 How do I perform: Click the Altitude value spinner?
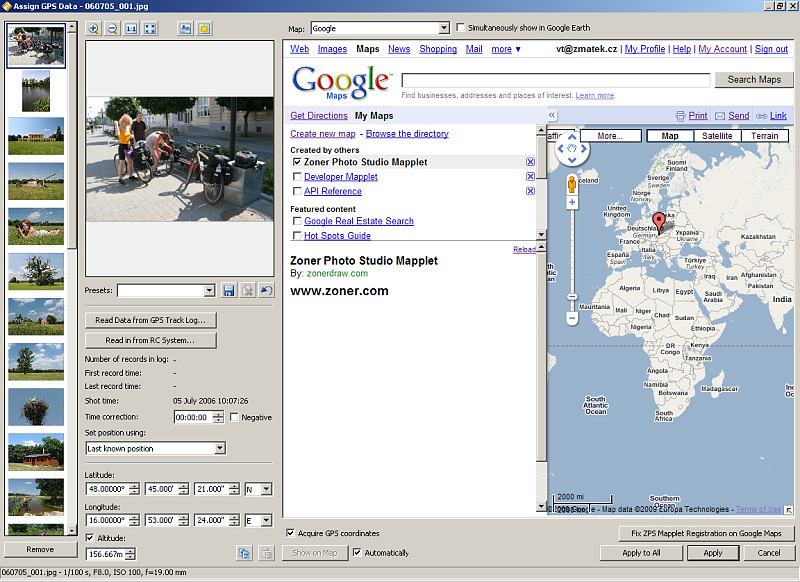click(131, 554)
